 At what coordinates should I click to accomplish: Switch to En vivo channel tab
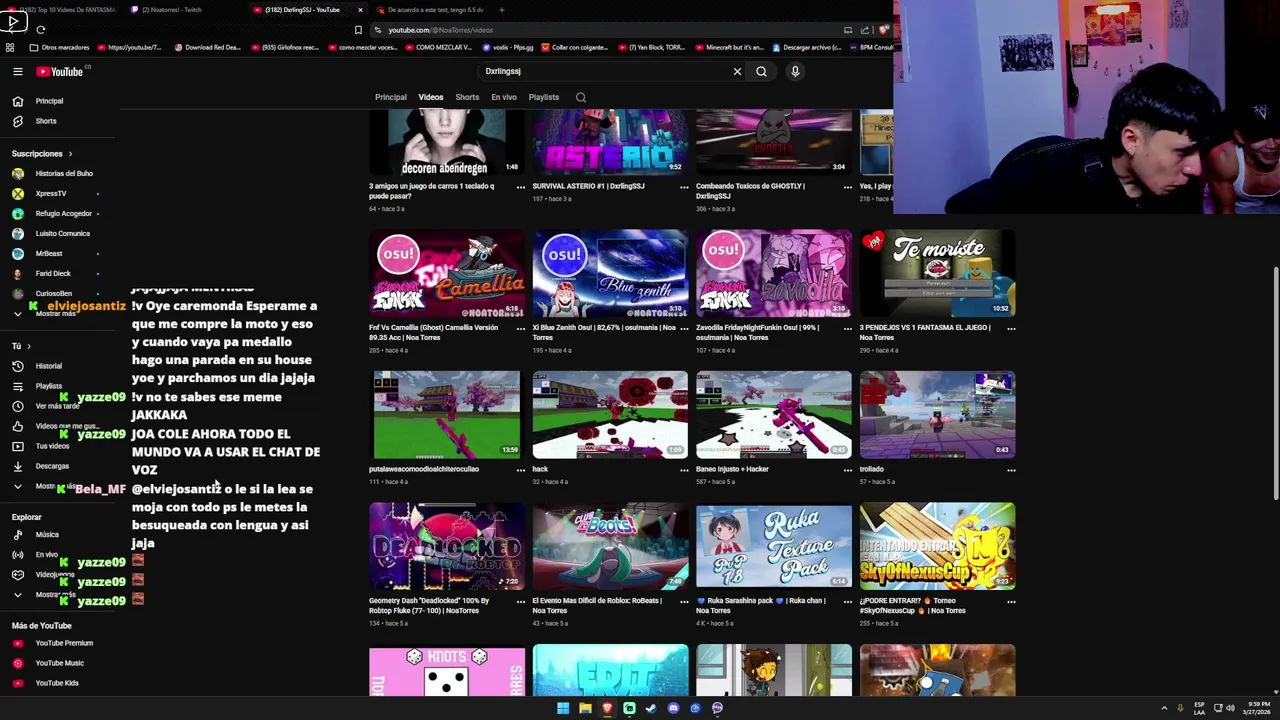point(504,97)
